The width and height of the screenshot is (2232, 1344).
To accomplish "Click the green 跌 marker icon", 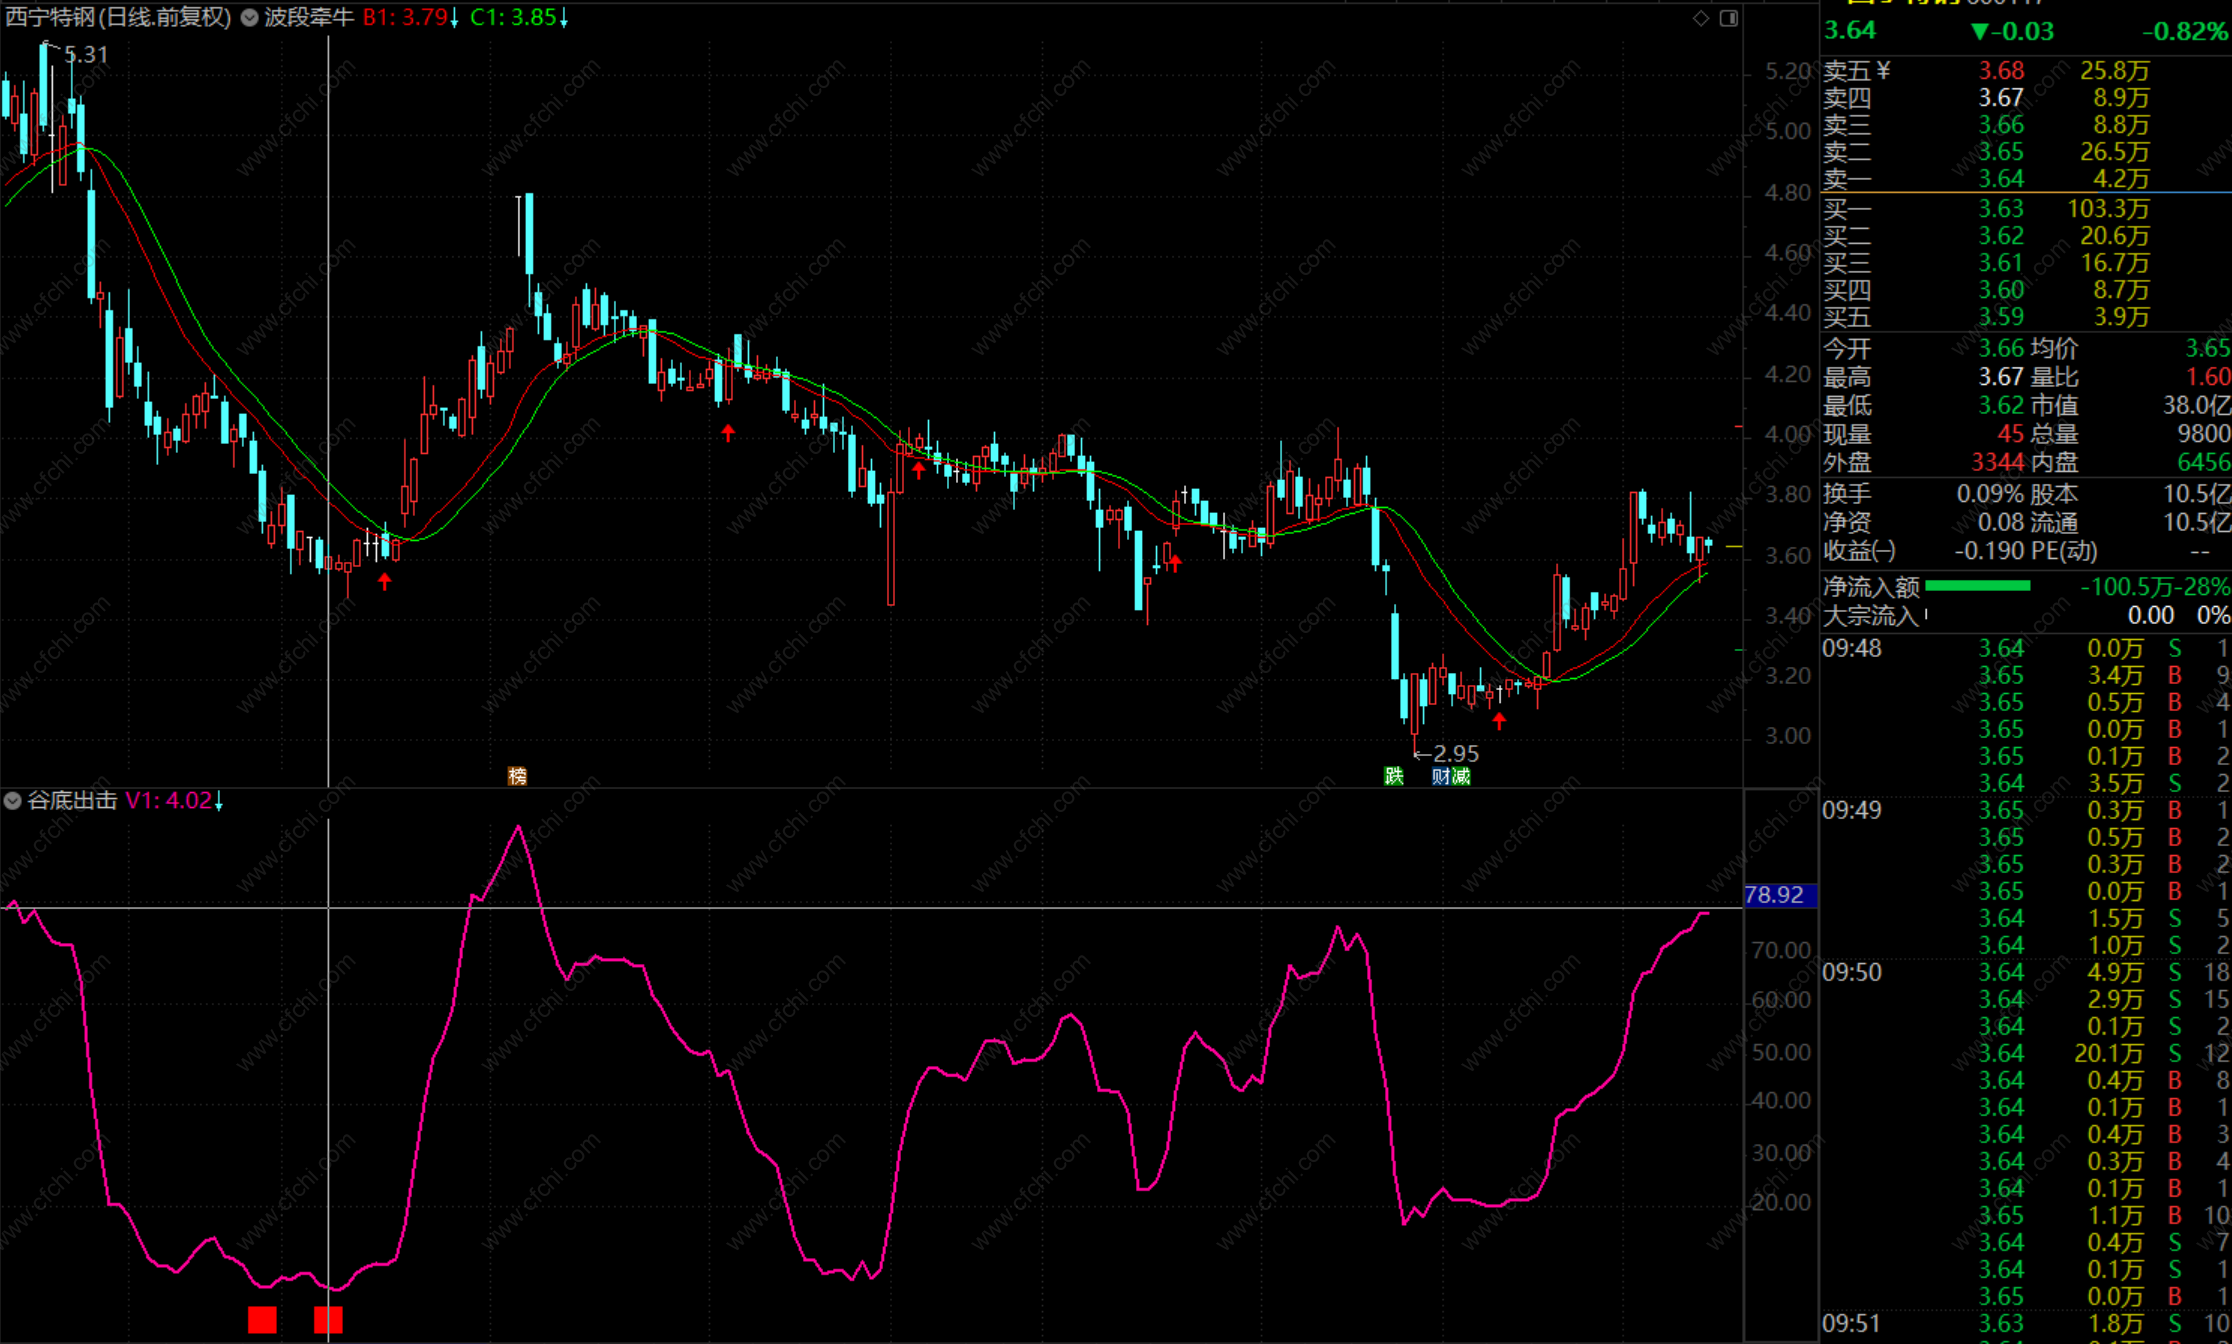I will pos(1393,776).
